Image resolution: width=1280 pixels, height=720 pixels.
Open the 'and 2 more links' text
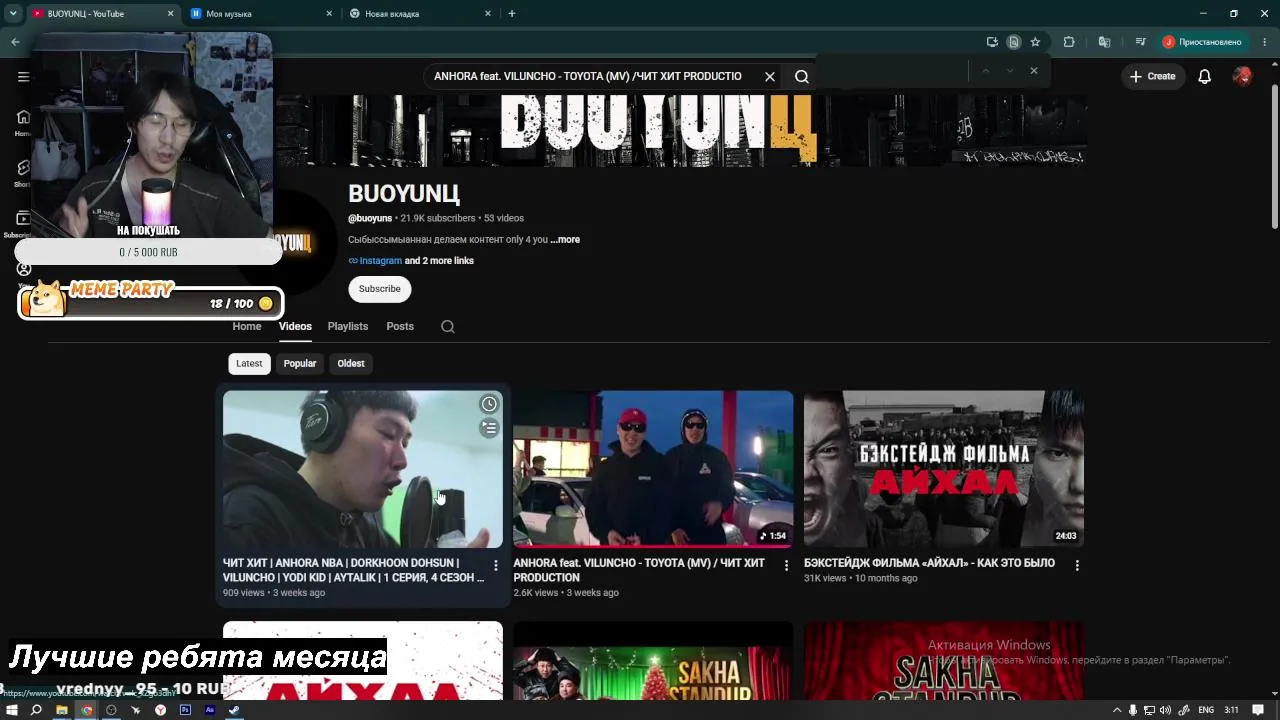(x=439, y=261)
